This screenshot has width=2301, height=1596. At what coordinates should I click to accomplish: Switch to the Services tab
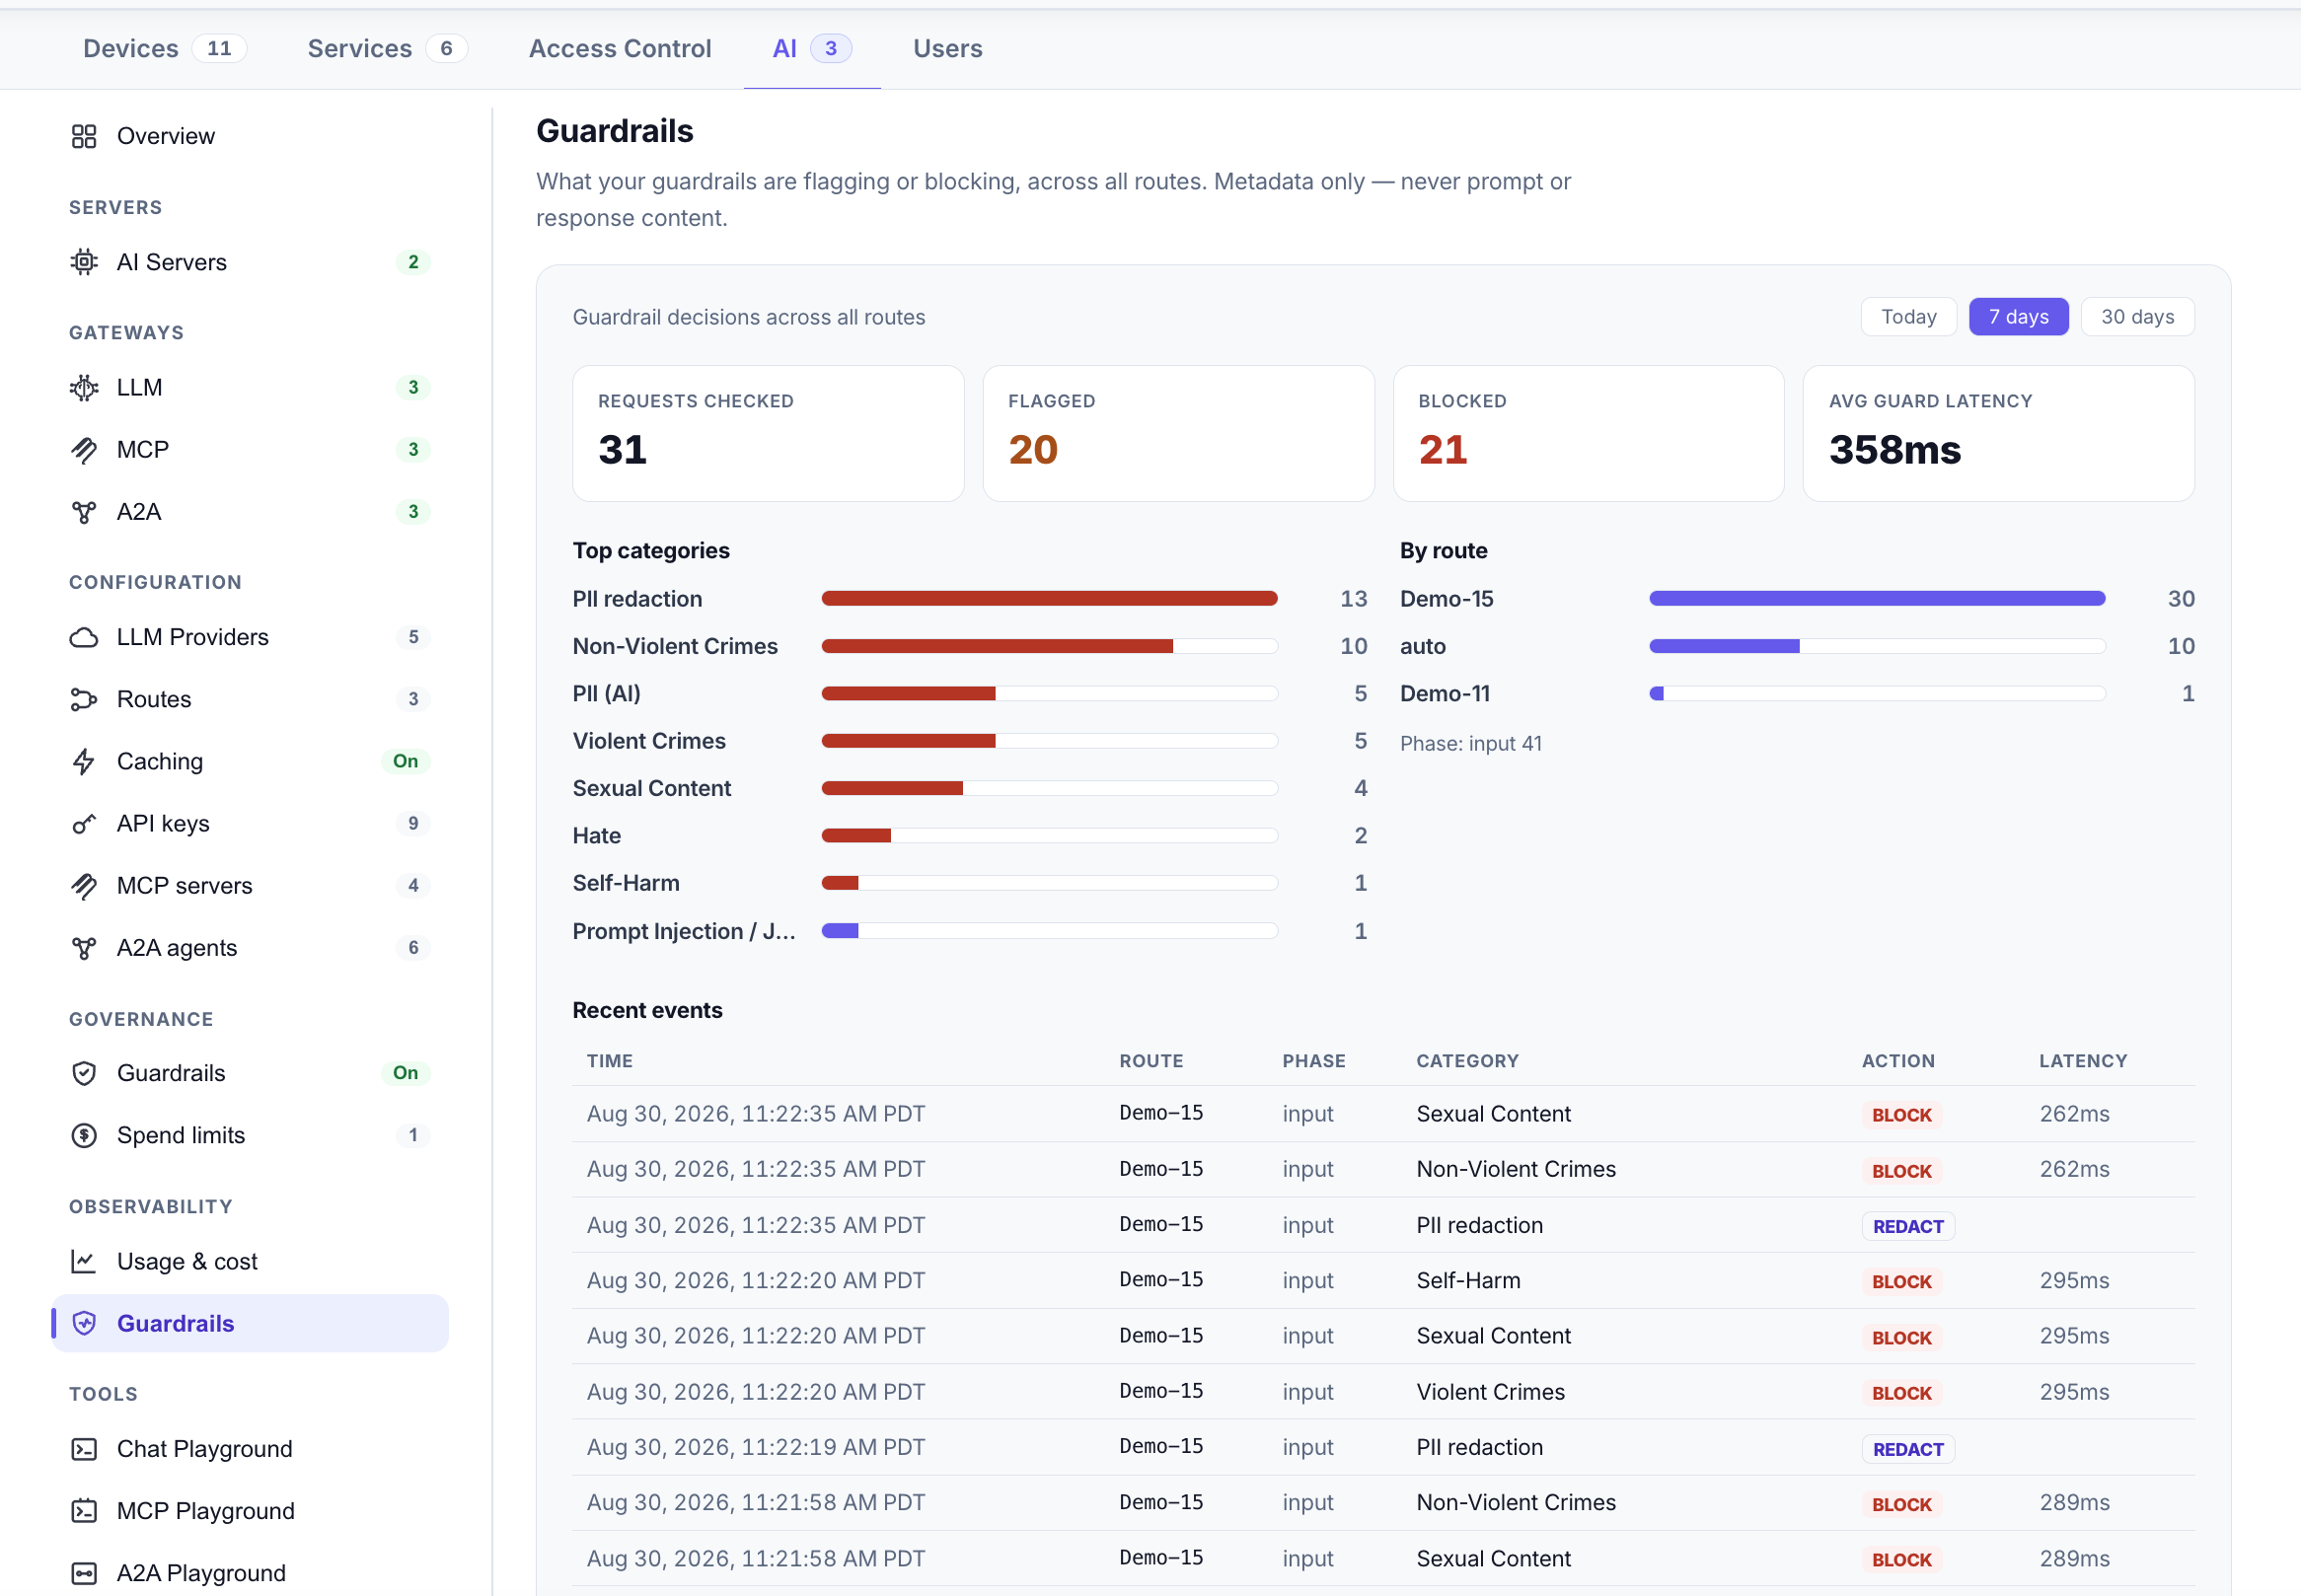coord(387,48)
